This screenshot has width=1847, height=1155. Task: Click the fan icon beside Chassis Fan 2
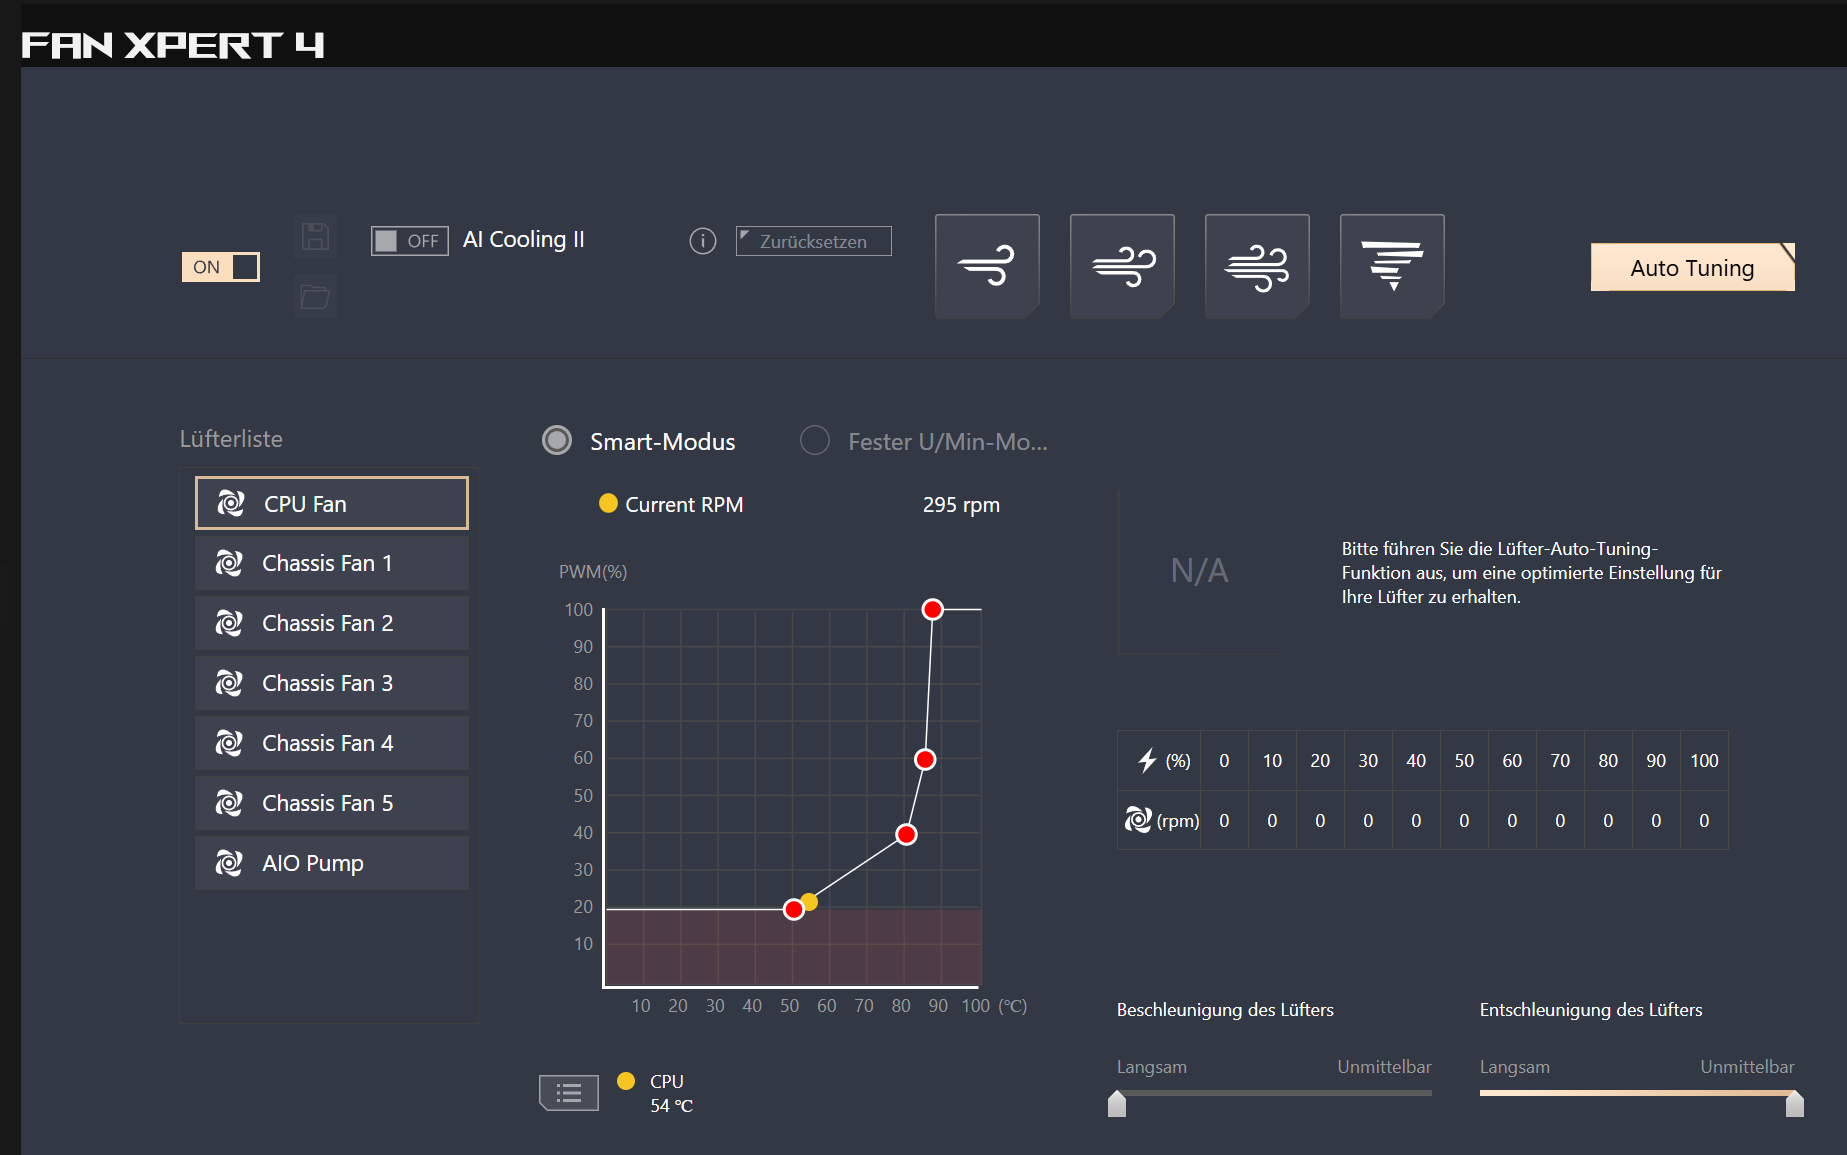tap(229, 623)
